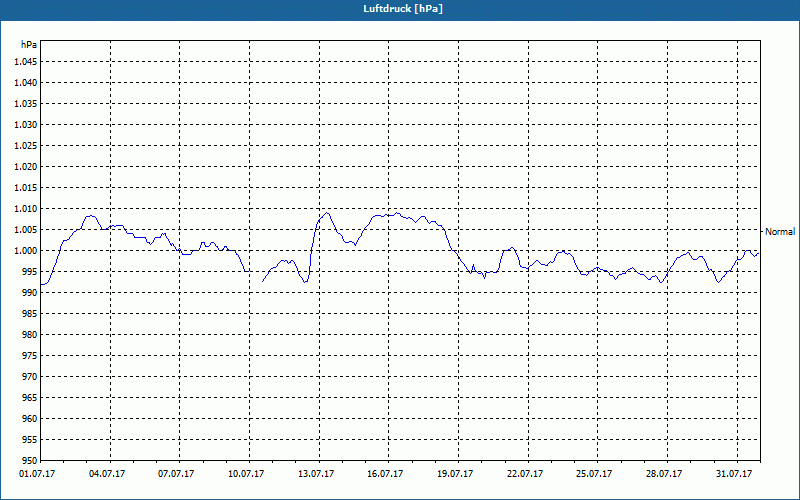This screenshot has height=500, width=800.
Task: Select the 10.07.17 date label
Action: click(x=246, y=474)
